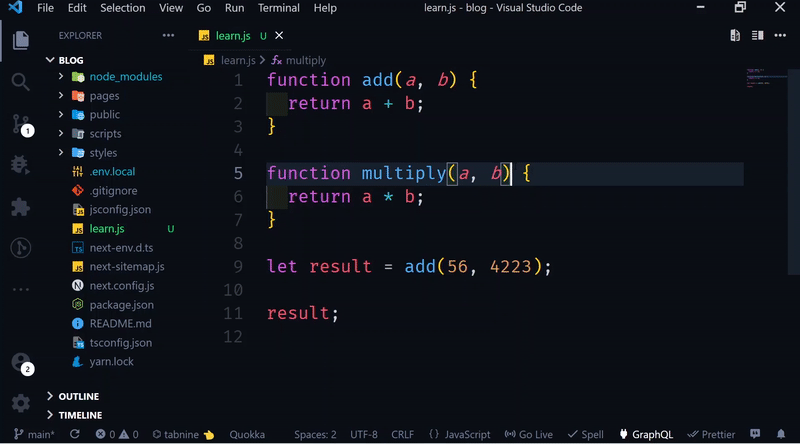Open the Terminal menu

tap(279, 8)
